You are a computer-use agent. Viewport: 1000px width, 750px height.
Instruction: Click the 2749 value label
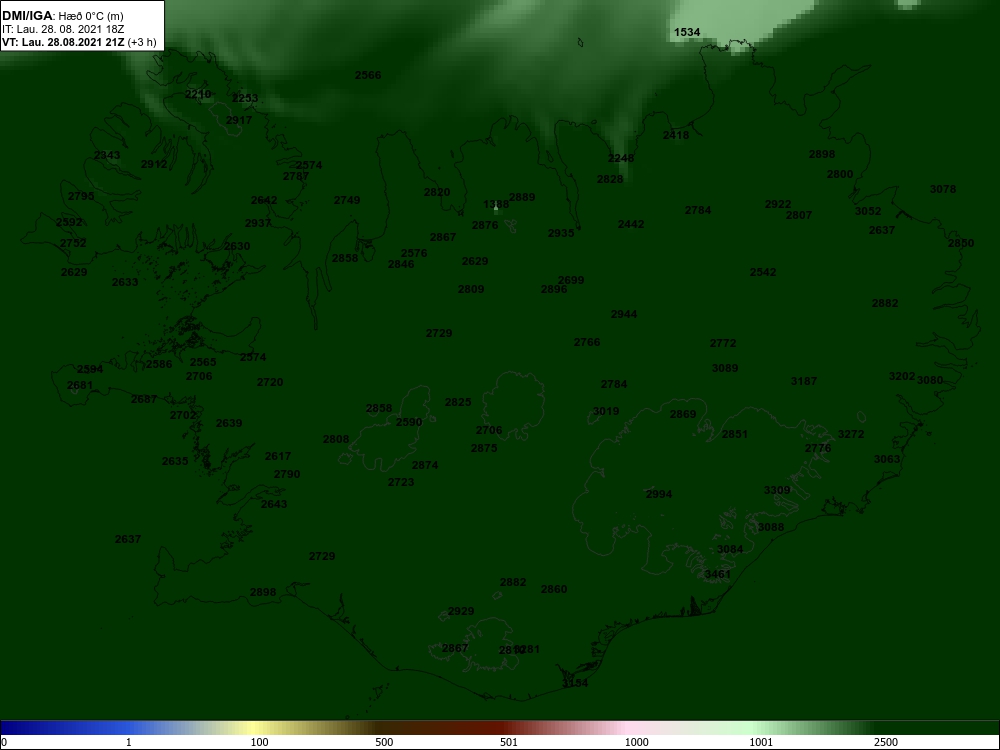click(347, 200)
